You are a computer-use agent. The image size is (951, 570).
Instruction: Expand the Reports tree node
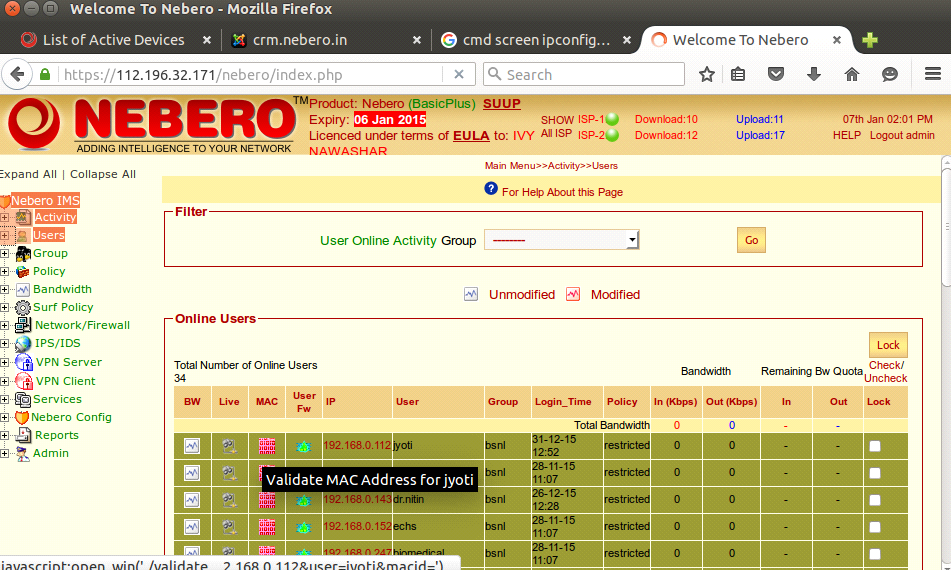pyautogui.click(x=4, y=435)
